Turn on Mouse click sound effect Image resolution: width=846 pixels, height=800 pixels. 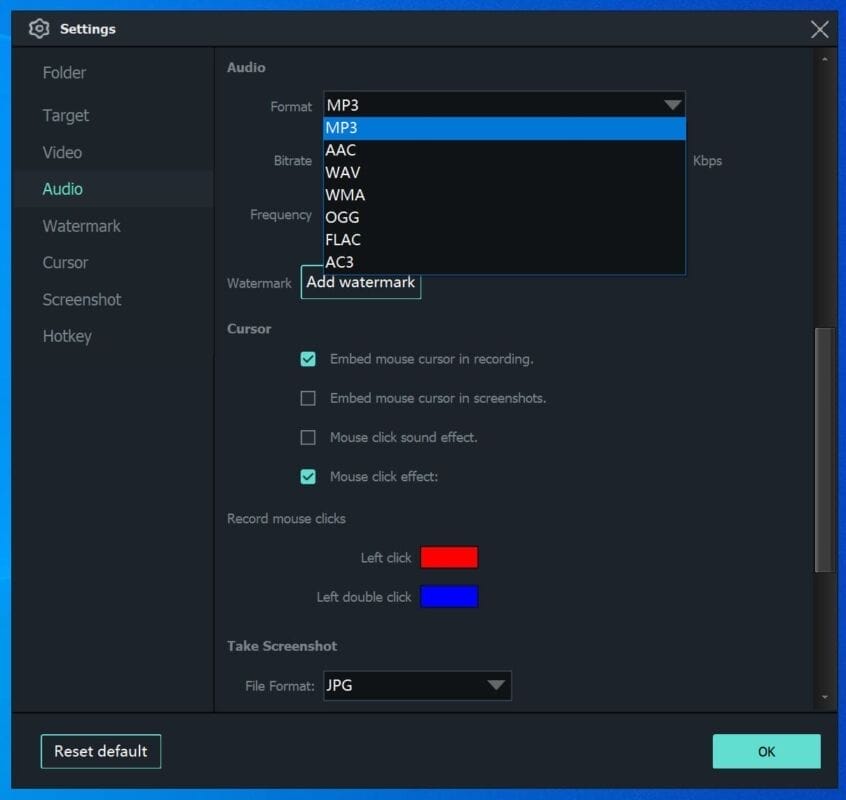[308, 438]
